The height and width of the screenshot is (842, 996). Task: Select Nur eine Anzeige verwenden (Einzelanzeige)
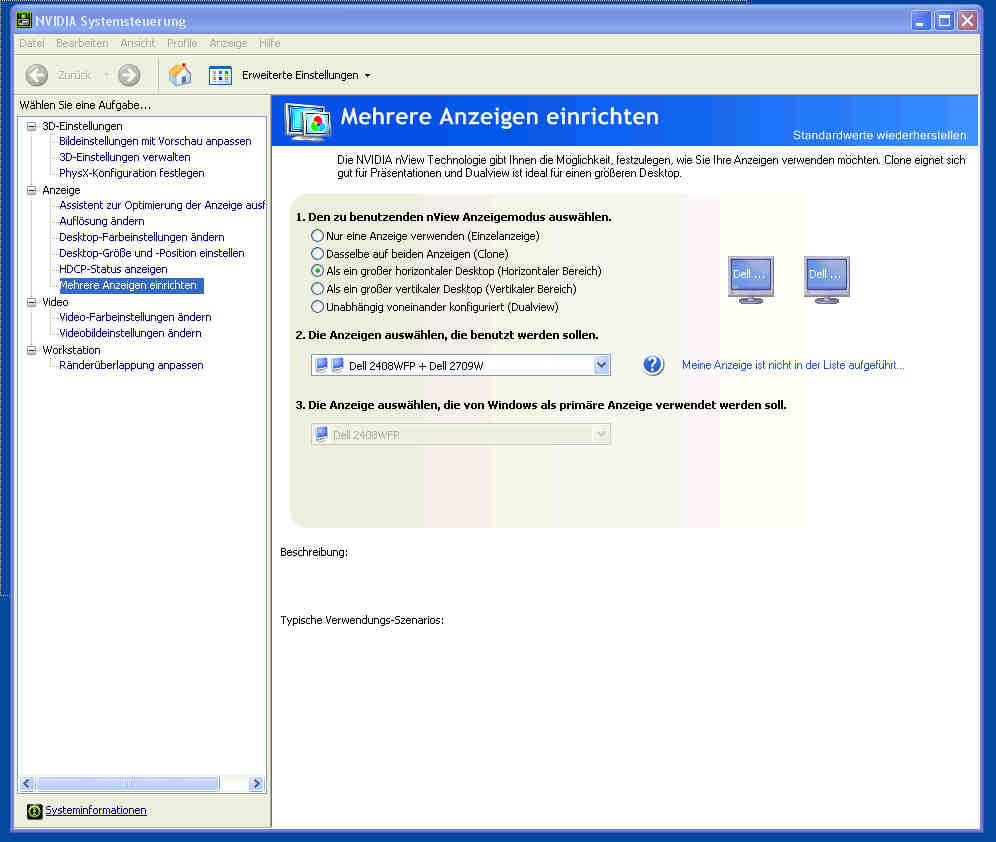tap(317, 236)
